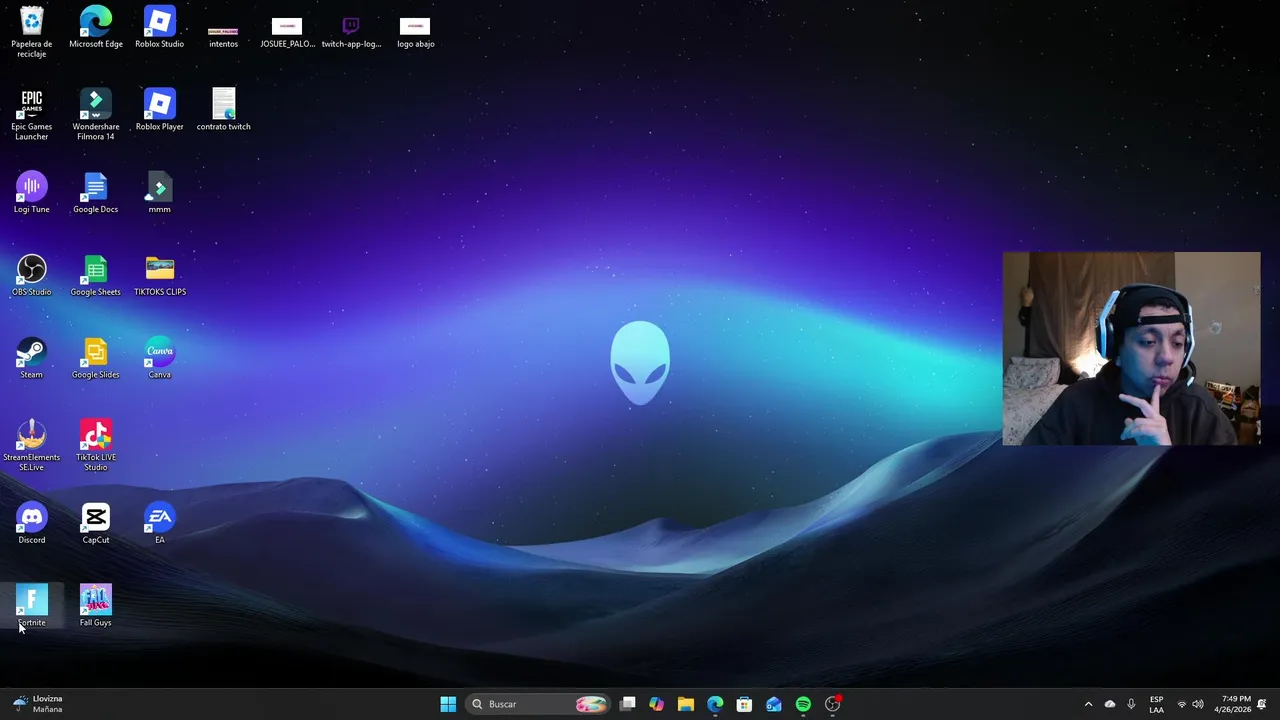
Task: Select the Roblox Player desktop shortcut
Action: click(x=159, y=110)
